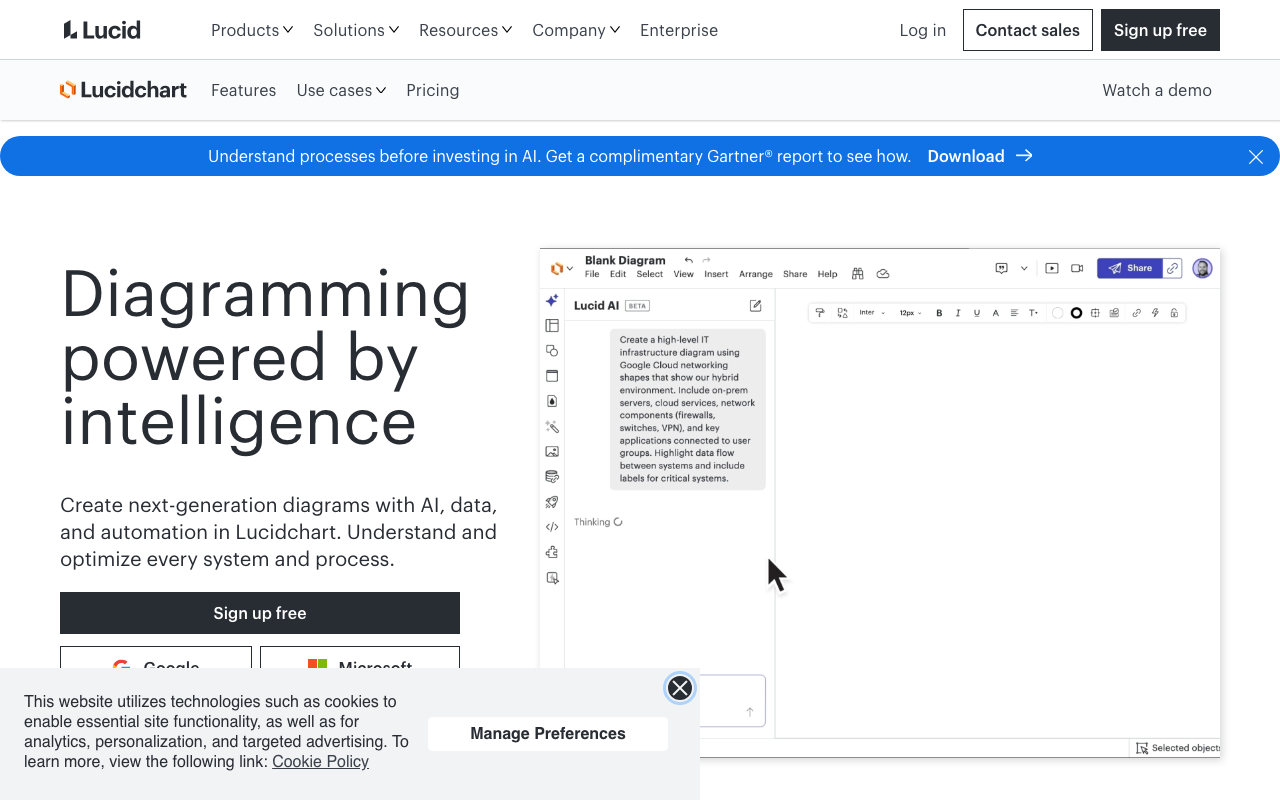
Task: Open the text options T dropdown
Action: [x=1034, y=313]
